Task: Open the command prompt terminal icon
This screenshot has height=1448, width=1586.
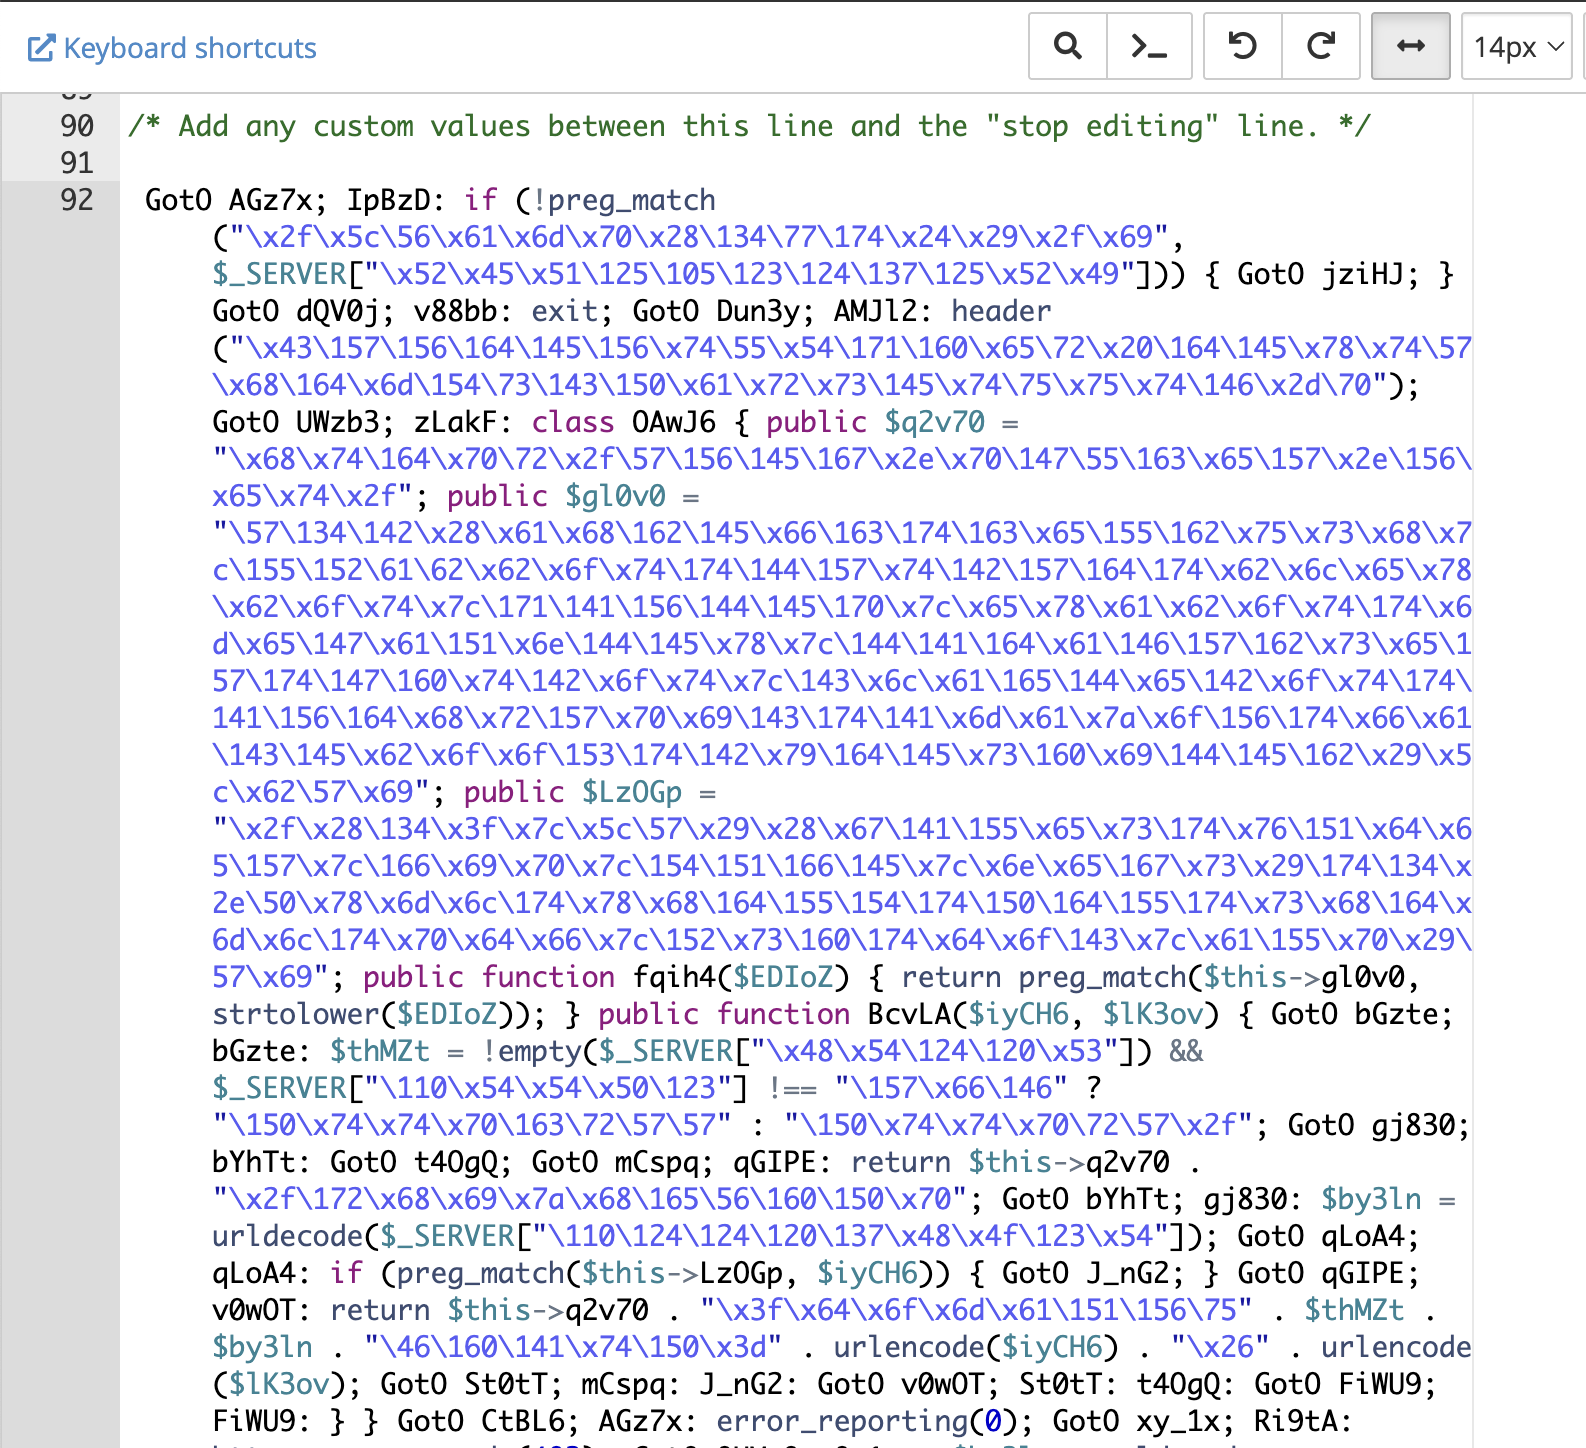Action: pyautogui.click(x=1149, y=46)
